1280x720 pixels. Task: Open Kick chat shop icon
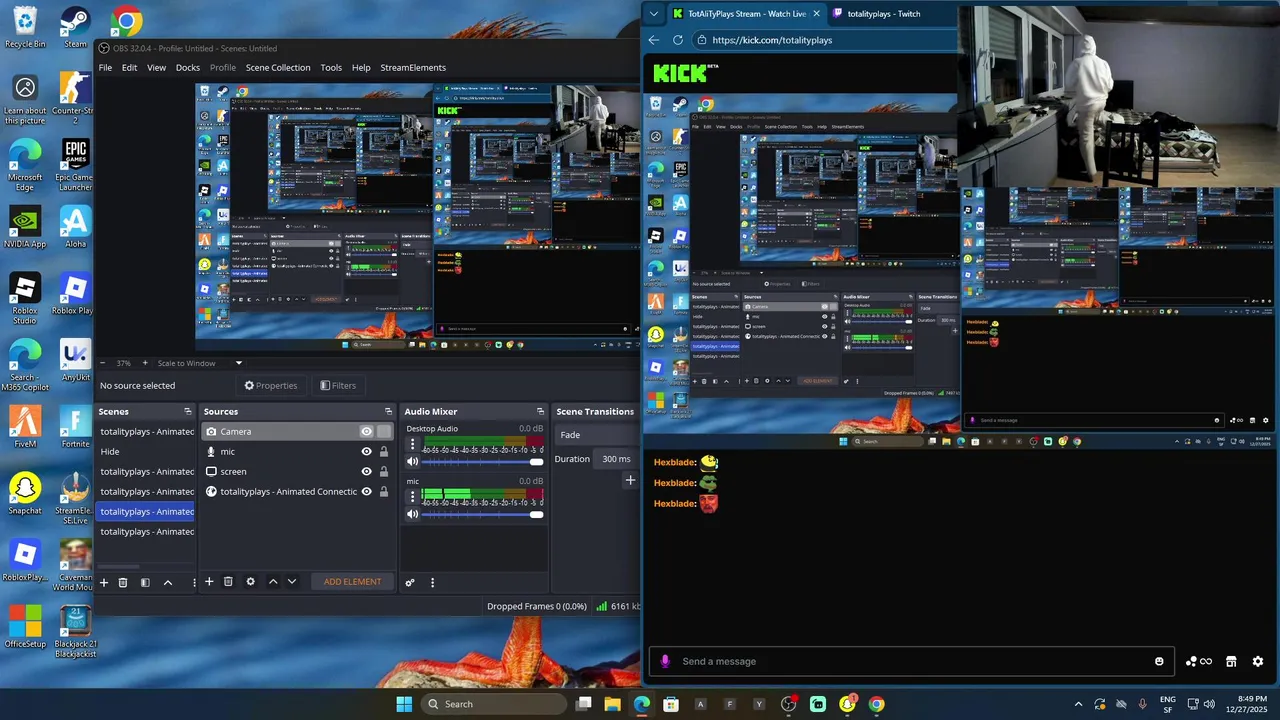(x=1231, y=661)
